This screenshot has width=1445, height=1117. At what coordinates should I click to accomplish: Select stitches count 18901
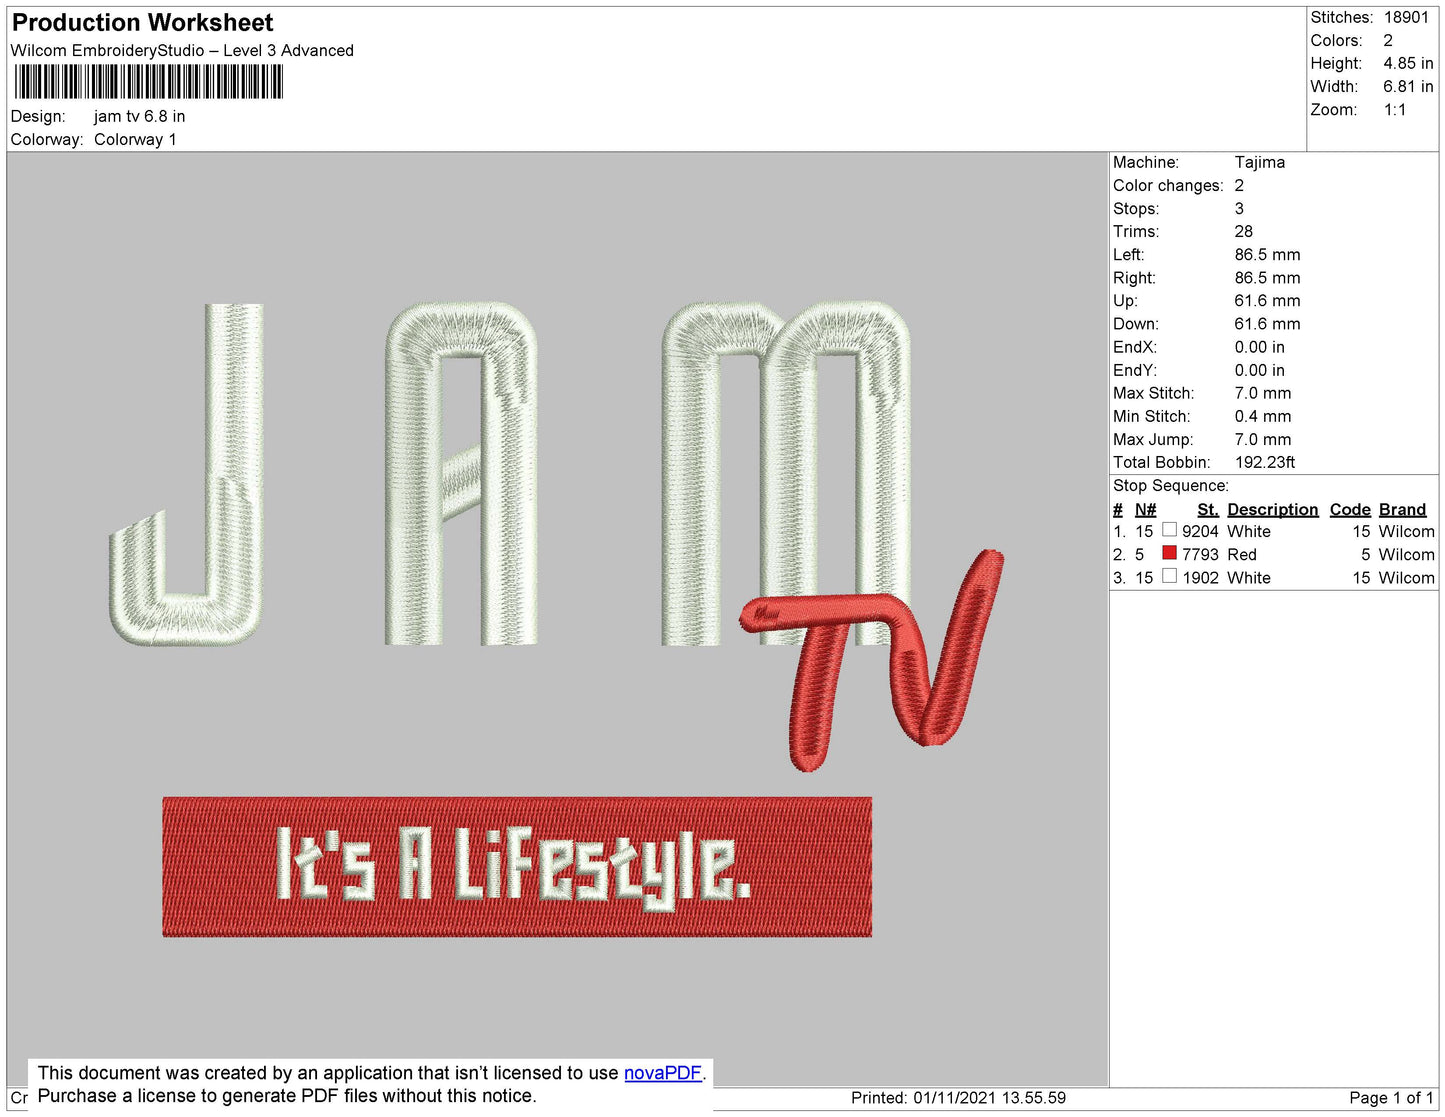tap(1406, 17)
